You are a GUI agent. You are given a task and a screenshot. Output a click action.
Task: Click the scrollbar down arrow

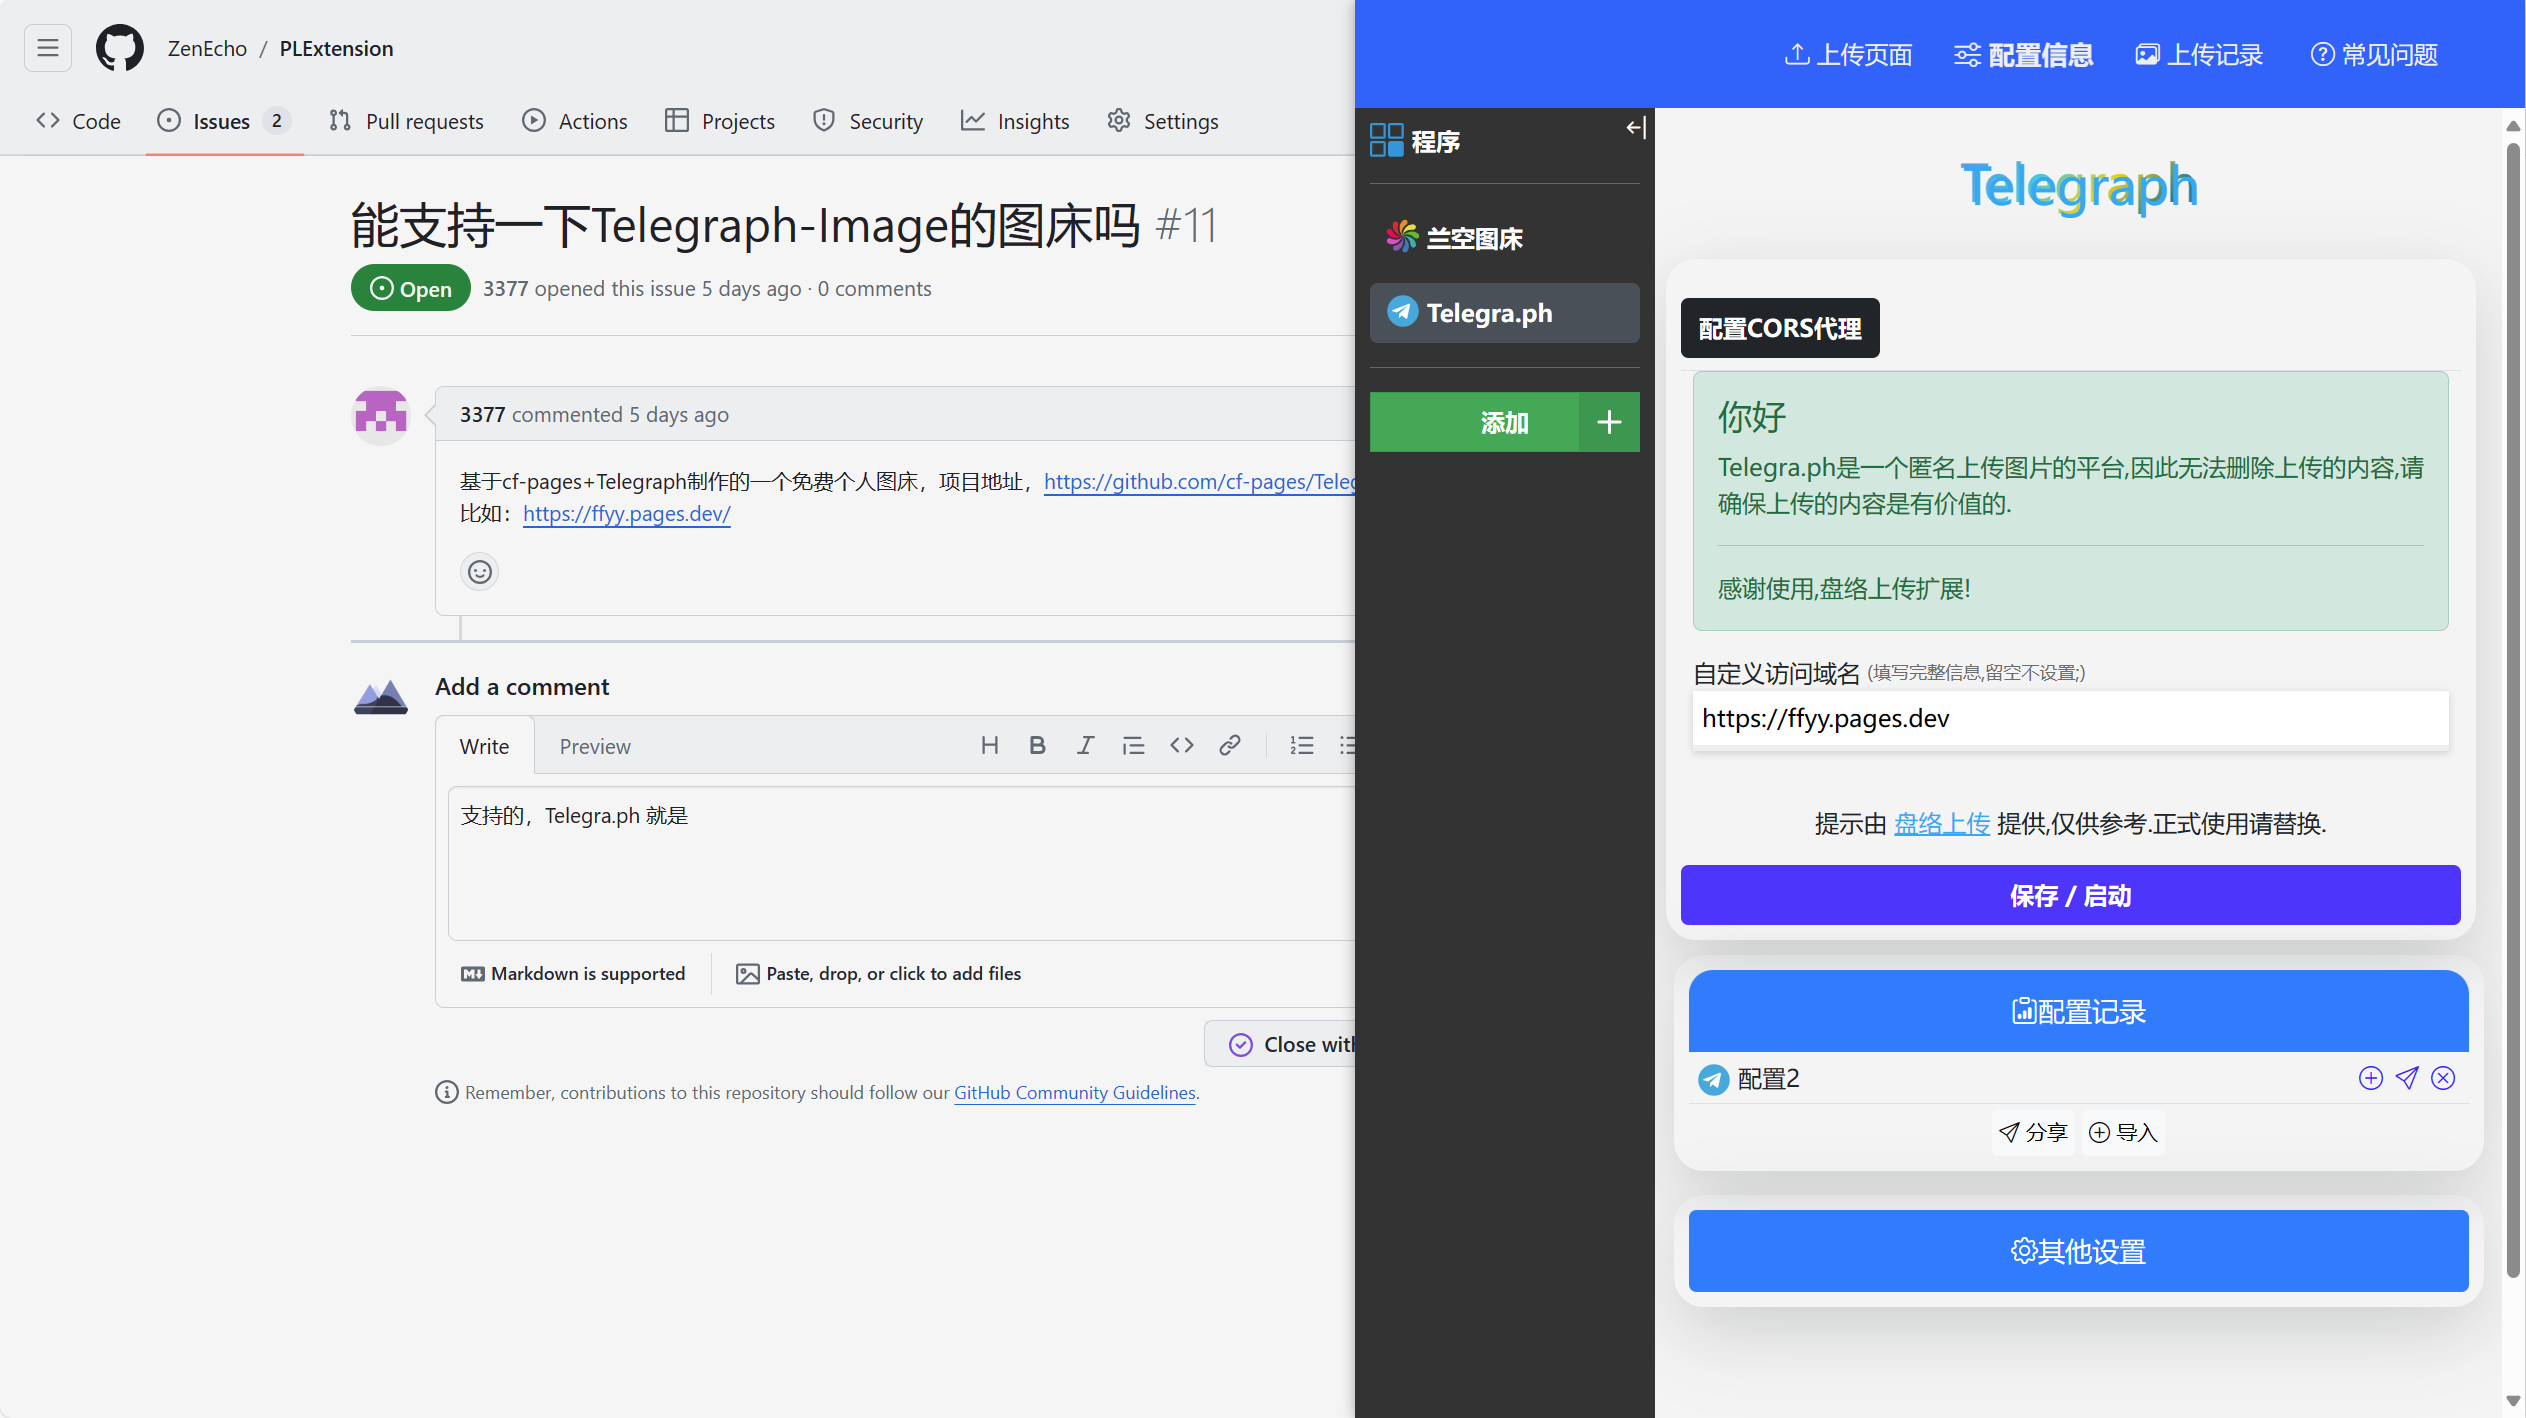(2513, 1401)
